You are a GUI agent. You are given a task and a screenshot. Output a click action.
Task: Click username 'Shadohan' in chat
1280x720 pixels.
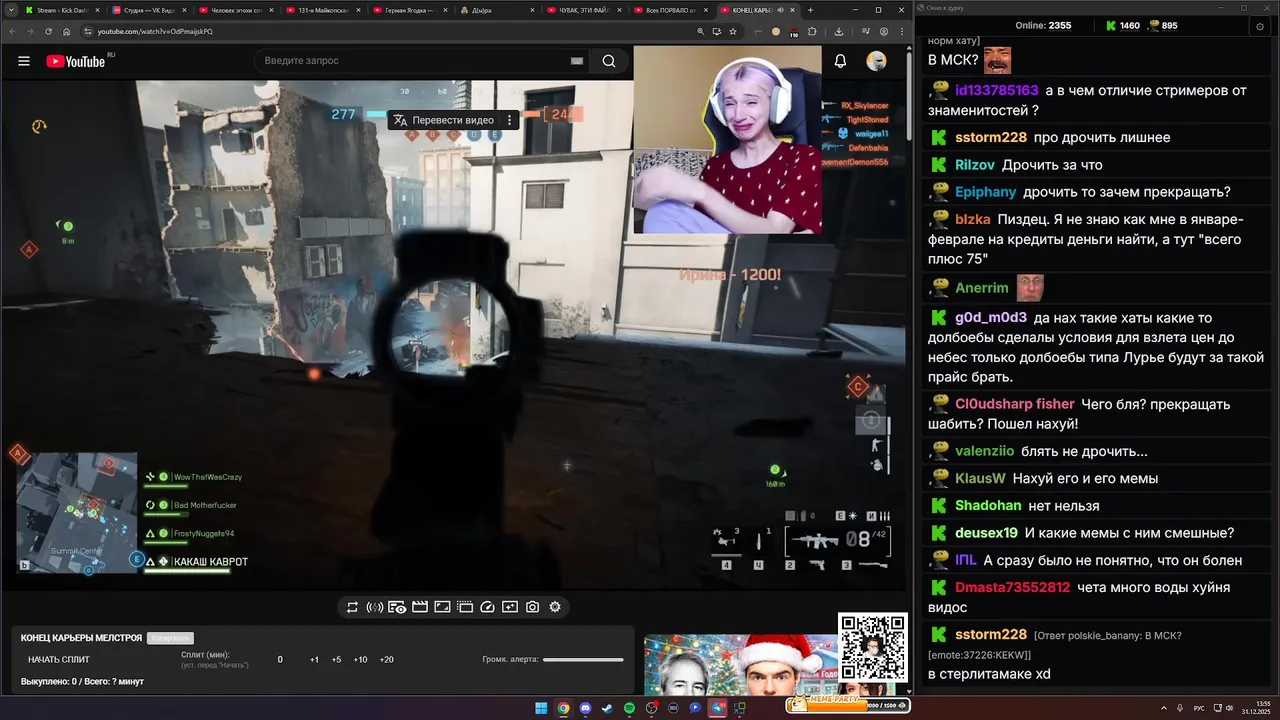988,506
